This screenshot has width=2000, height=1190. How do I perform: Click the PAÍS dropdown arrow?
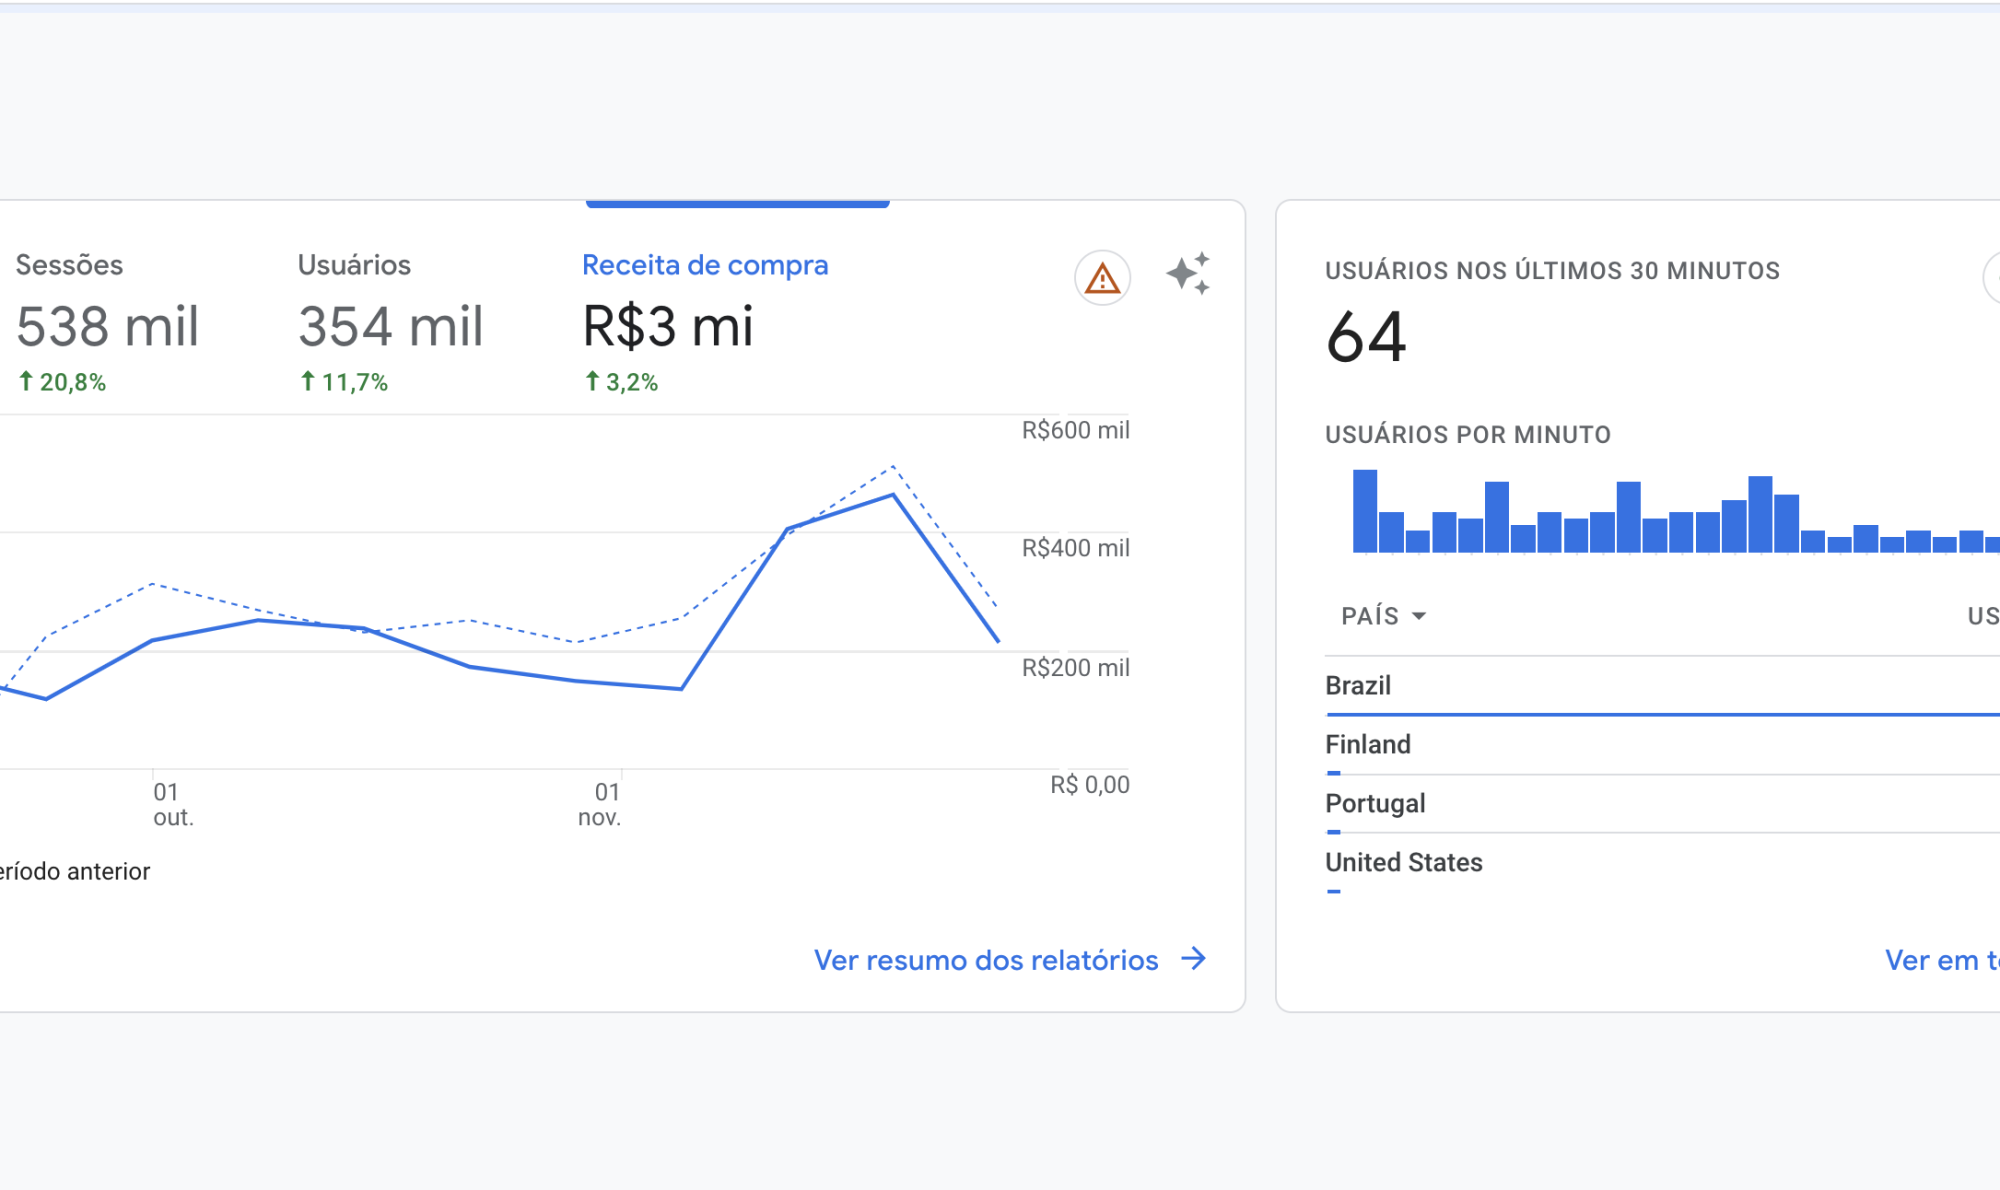pos(1418,616)
